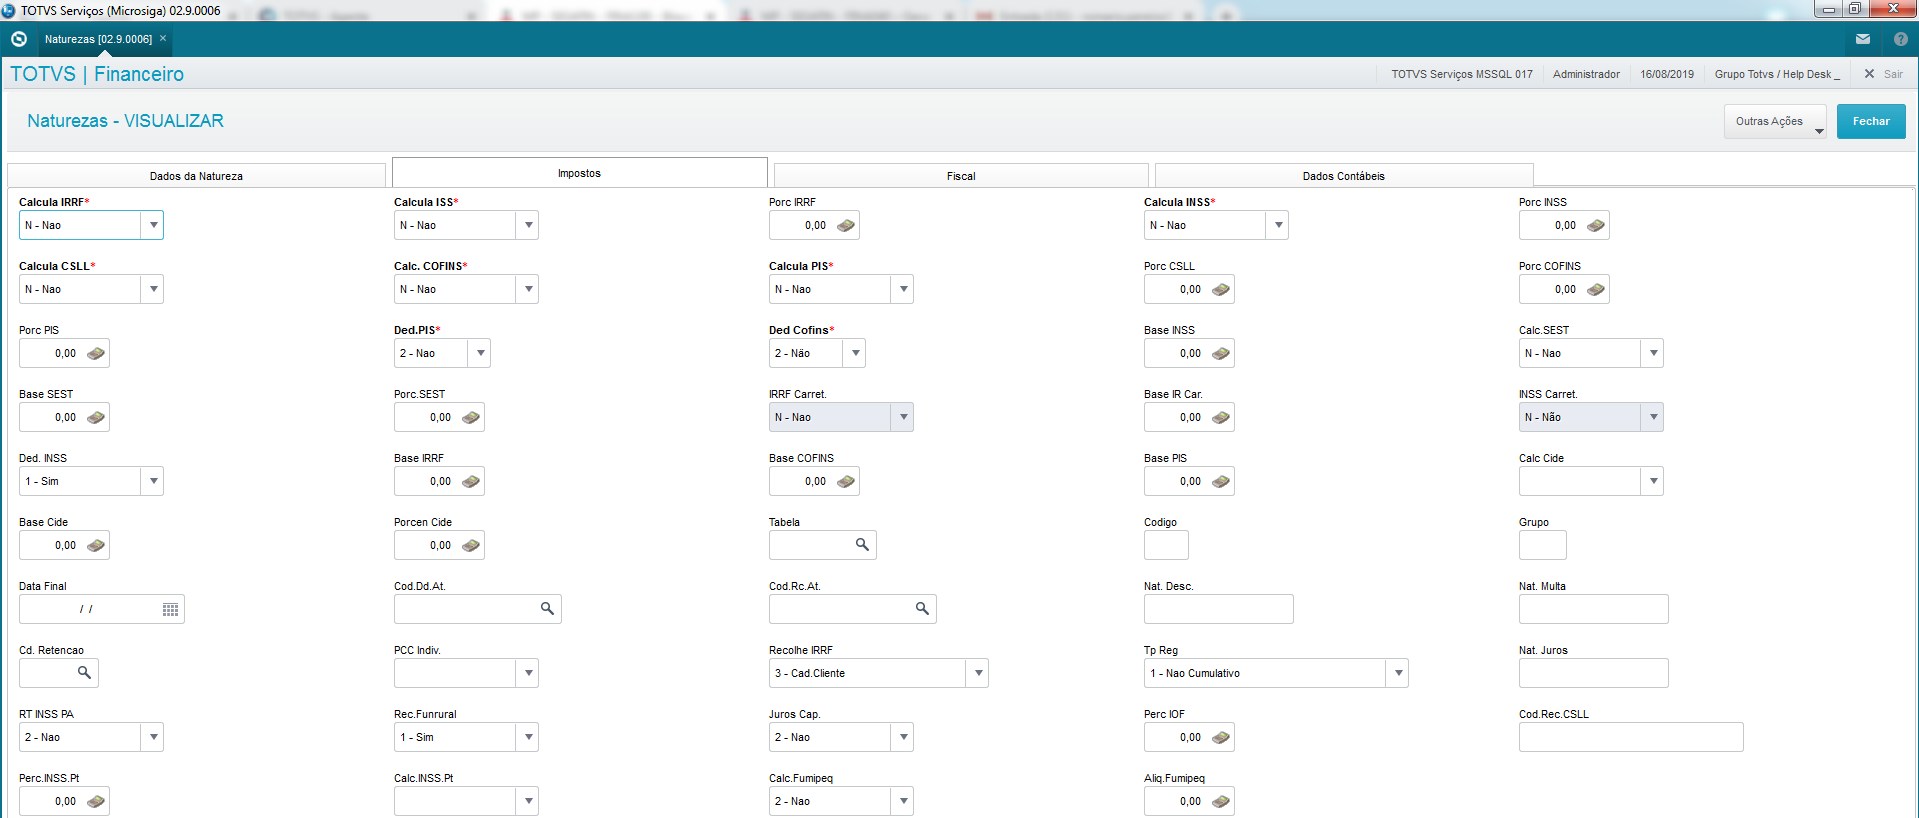Open the Data Final calendar picker

point(171,610)
